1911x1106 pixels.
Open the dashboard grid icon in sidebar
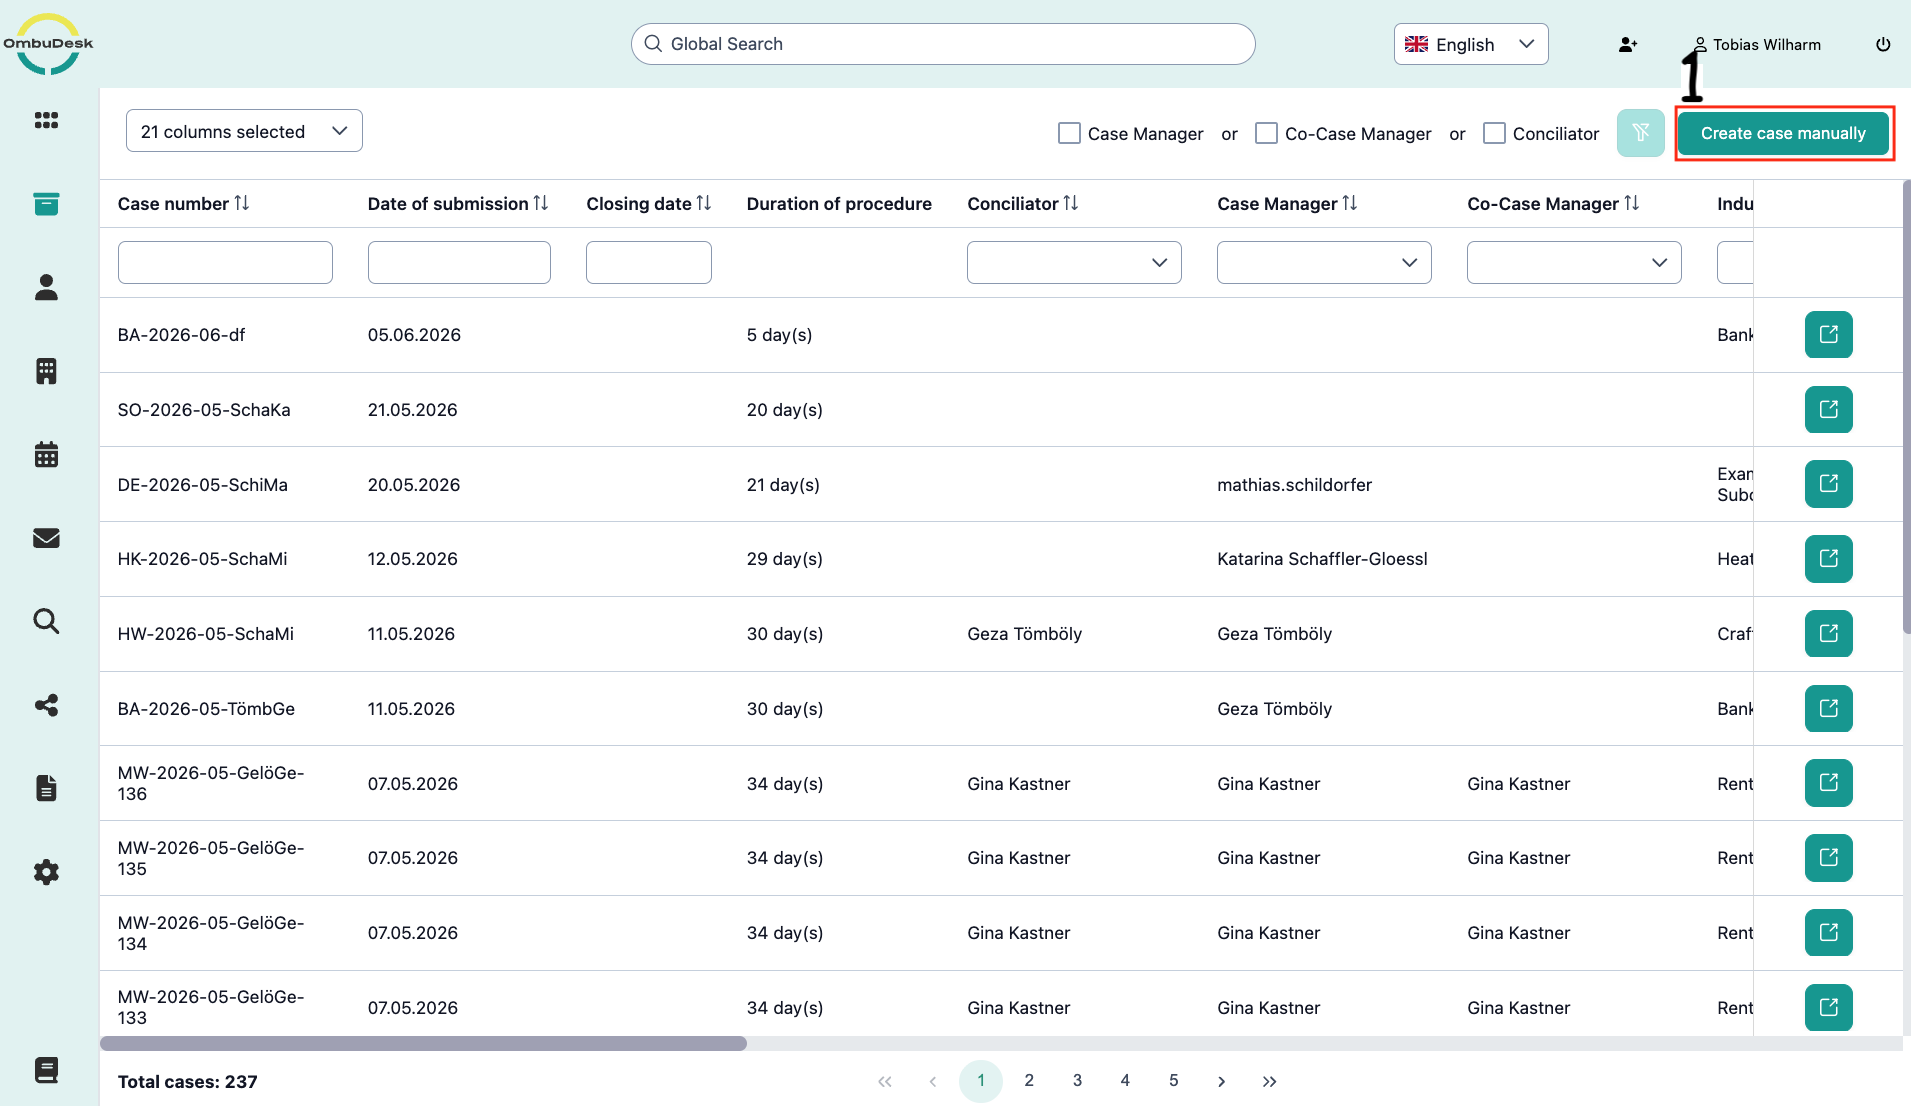(x=46, y=120)
